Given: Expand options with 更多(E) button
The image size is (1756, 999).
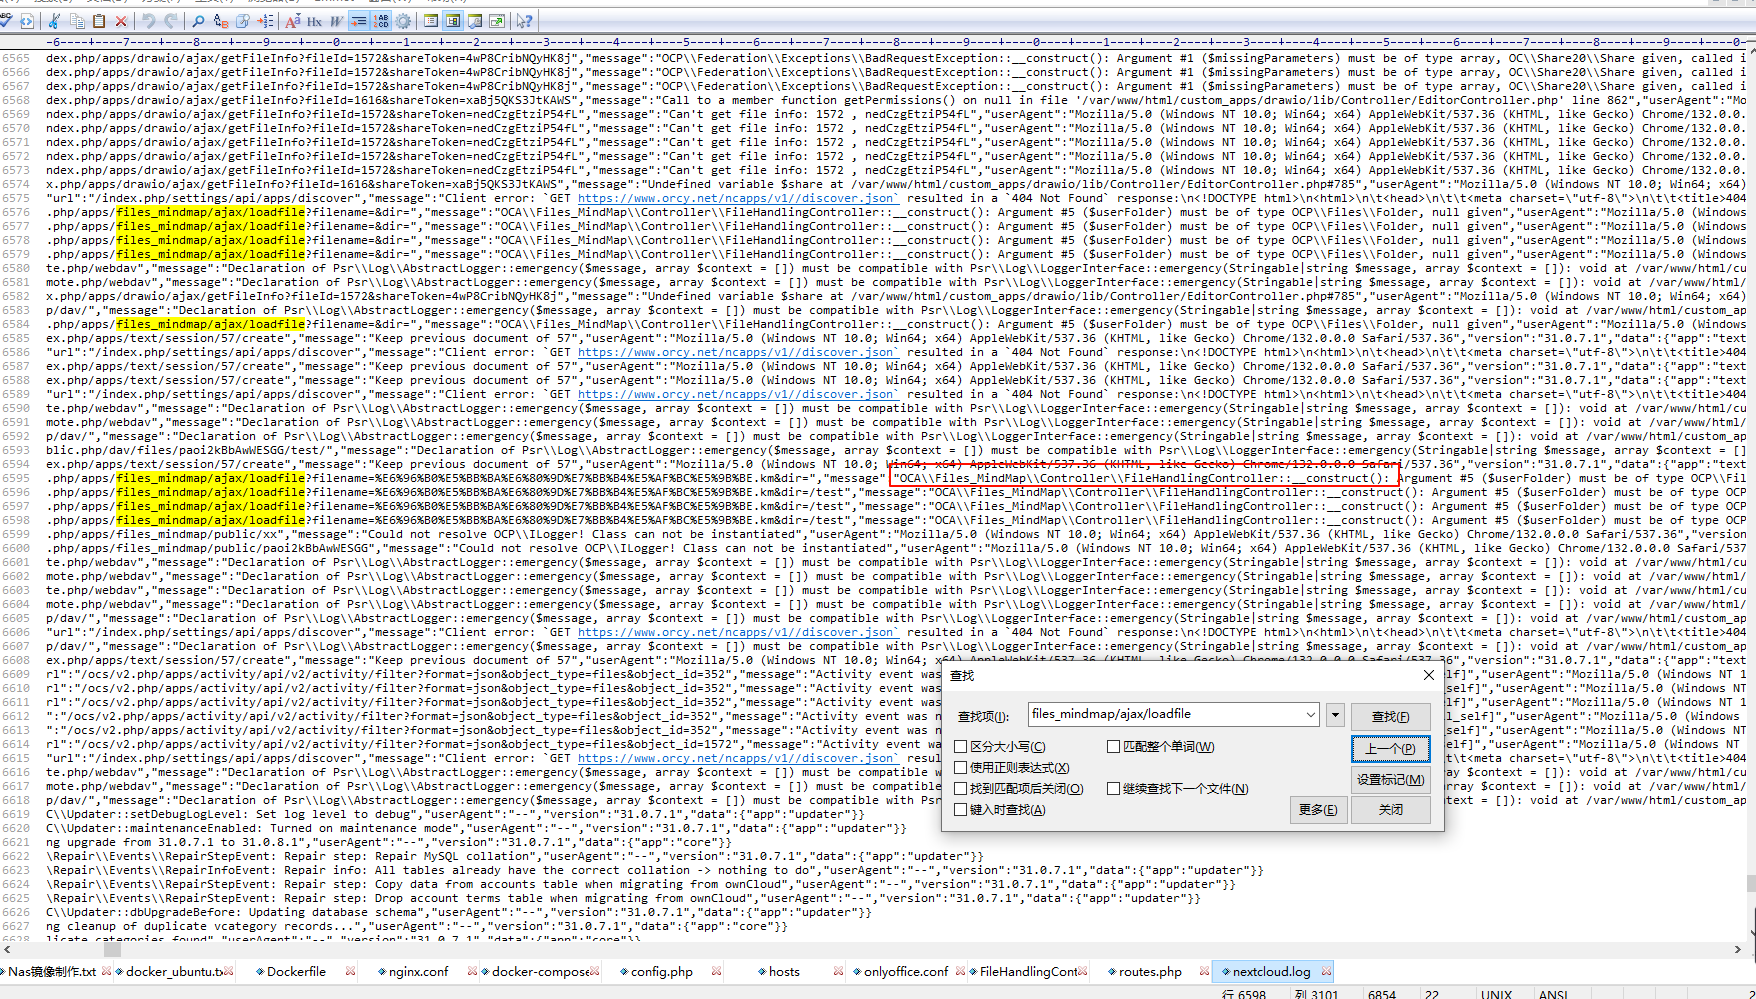Looking at the screenshot, I should click(1318, 809).
